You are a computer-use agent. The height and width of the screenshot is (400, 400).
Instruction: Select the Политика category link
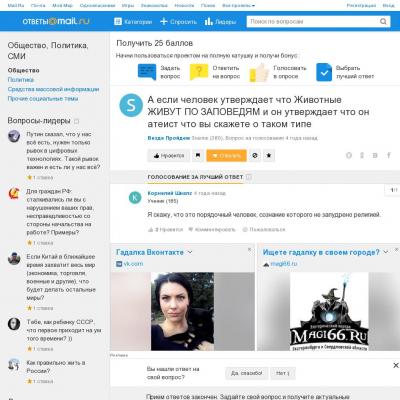pyautogui.click(x=21, y=80)
